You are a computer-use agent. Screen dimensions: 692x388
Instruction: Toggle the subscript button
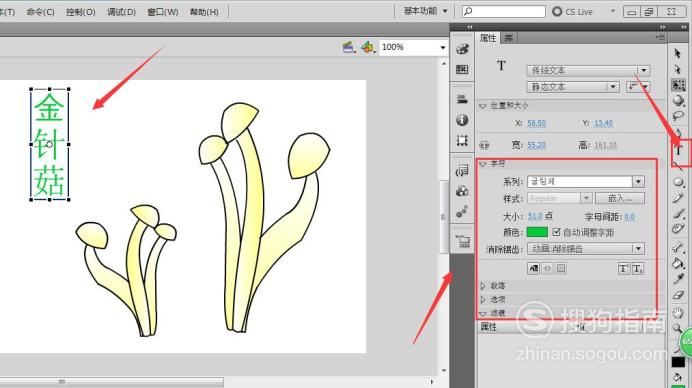(637, 268)
